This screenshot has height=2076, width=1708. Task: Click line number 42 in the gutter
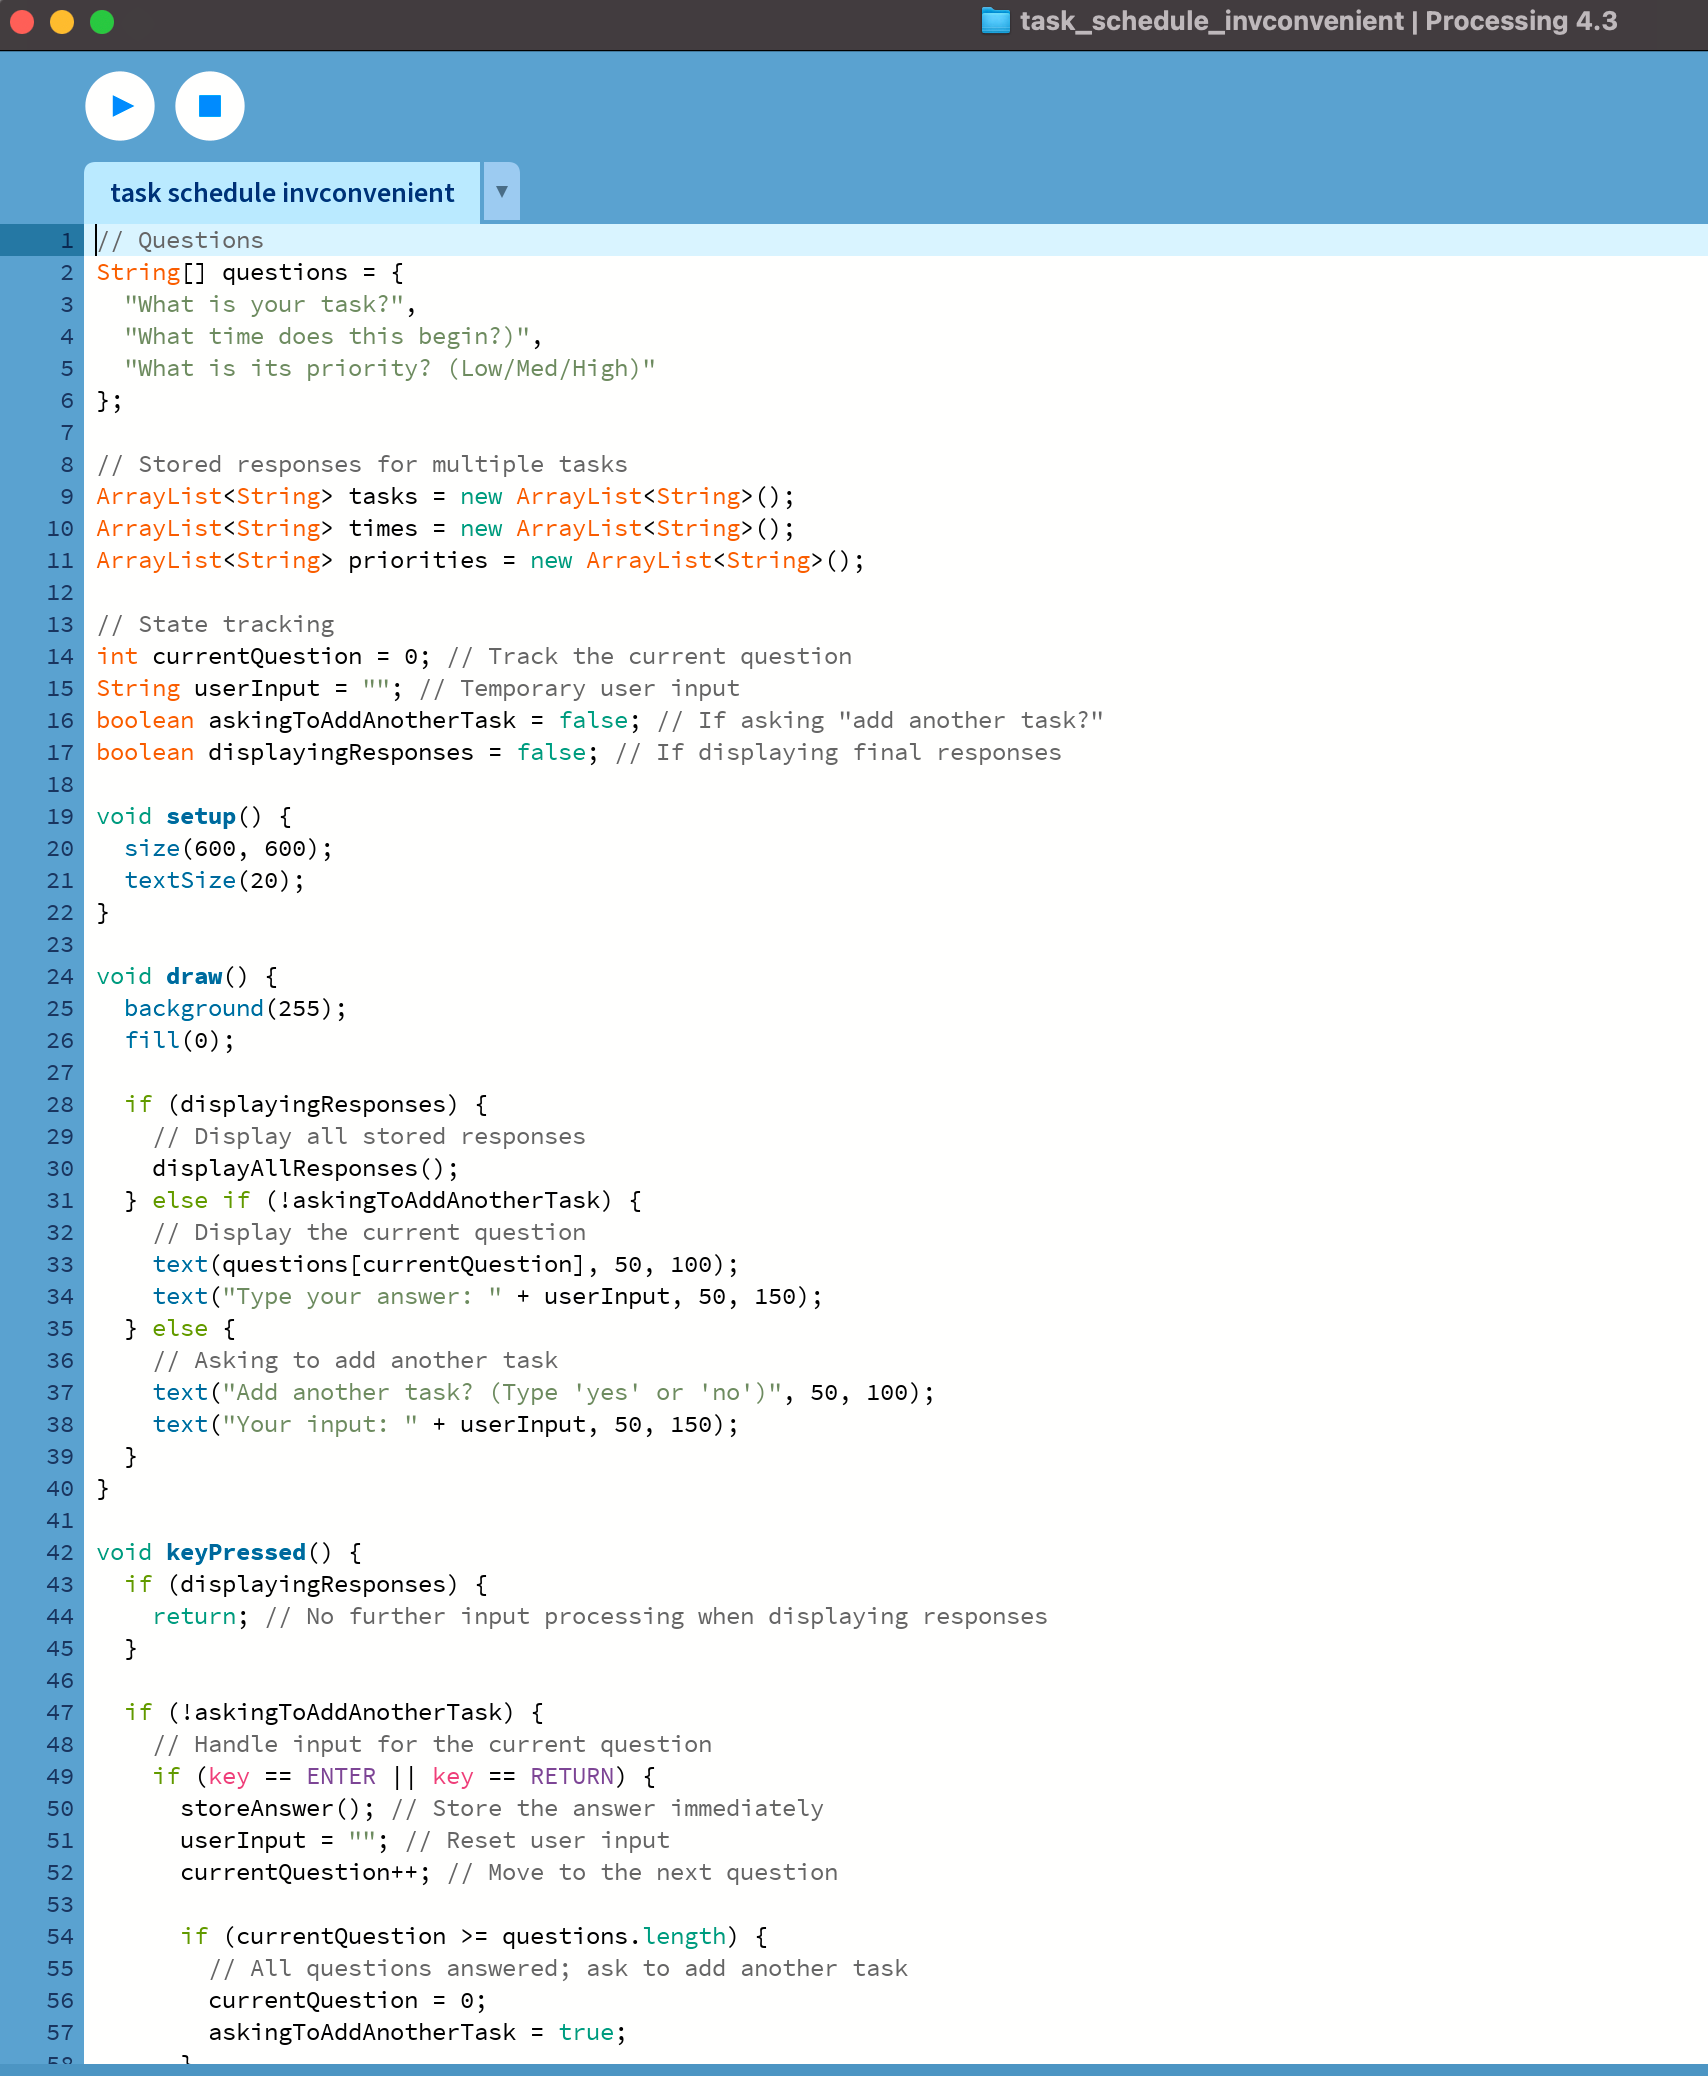point(60,1552)
